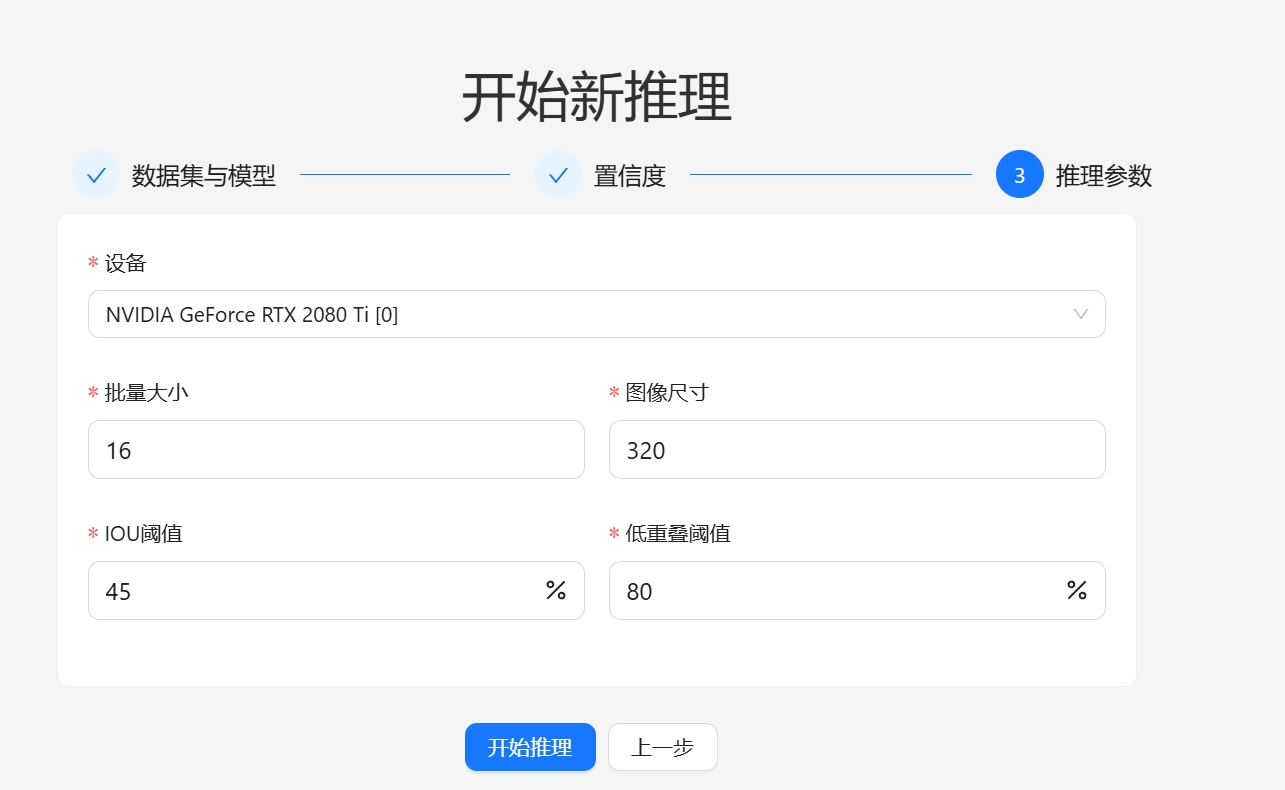Switch to the 置信度 step label
Image resolution: width=1285 pixels, height=790 pixels.
(630, 176)
